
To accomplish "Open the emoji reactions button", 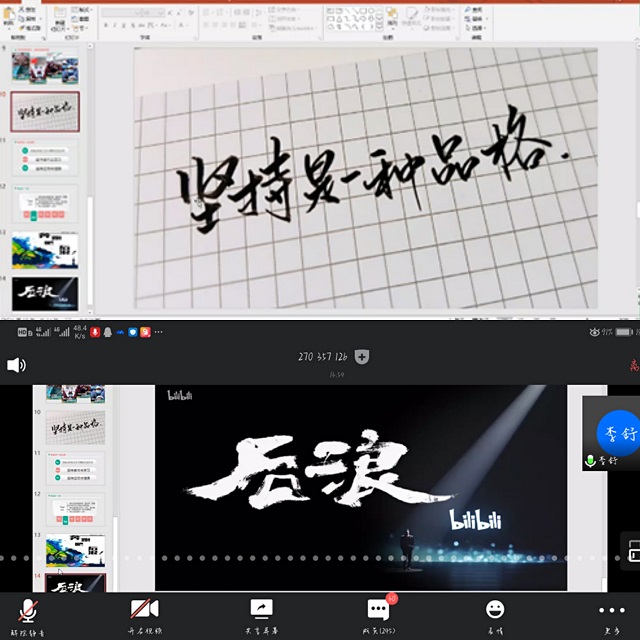I will click(x=495, y=609).
